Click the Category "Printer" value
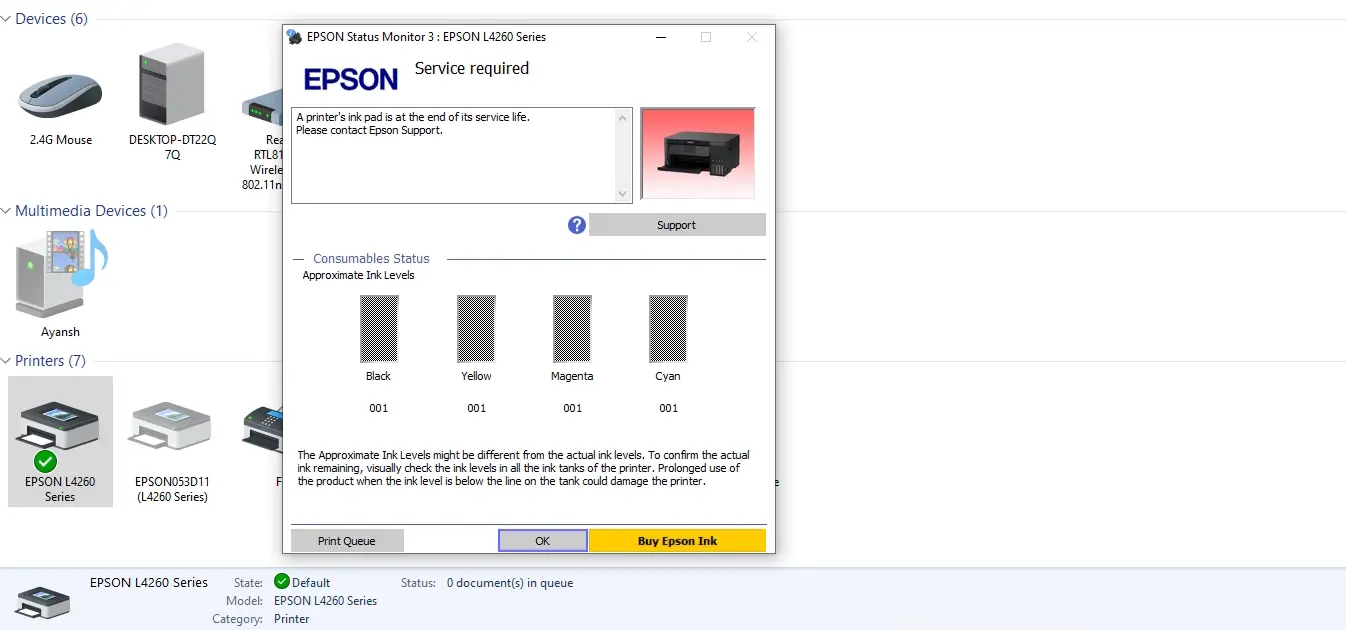 coord(292,619)
